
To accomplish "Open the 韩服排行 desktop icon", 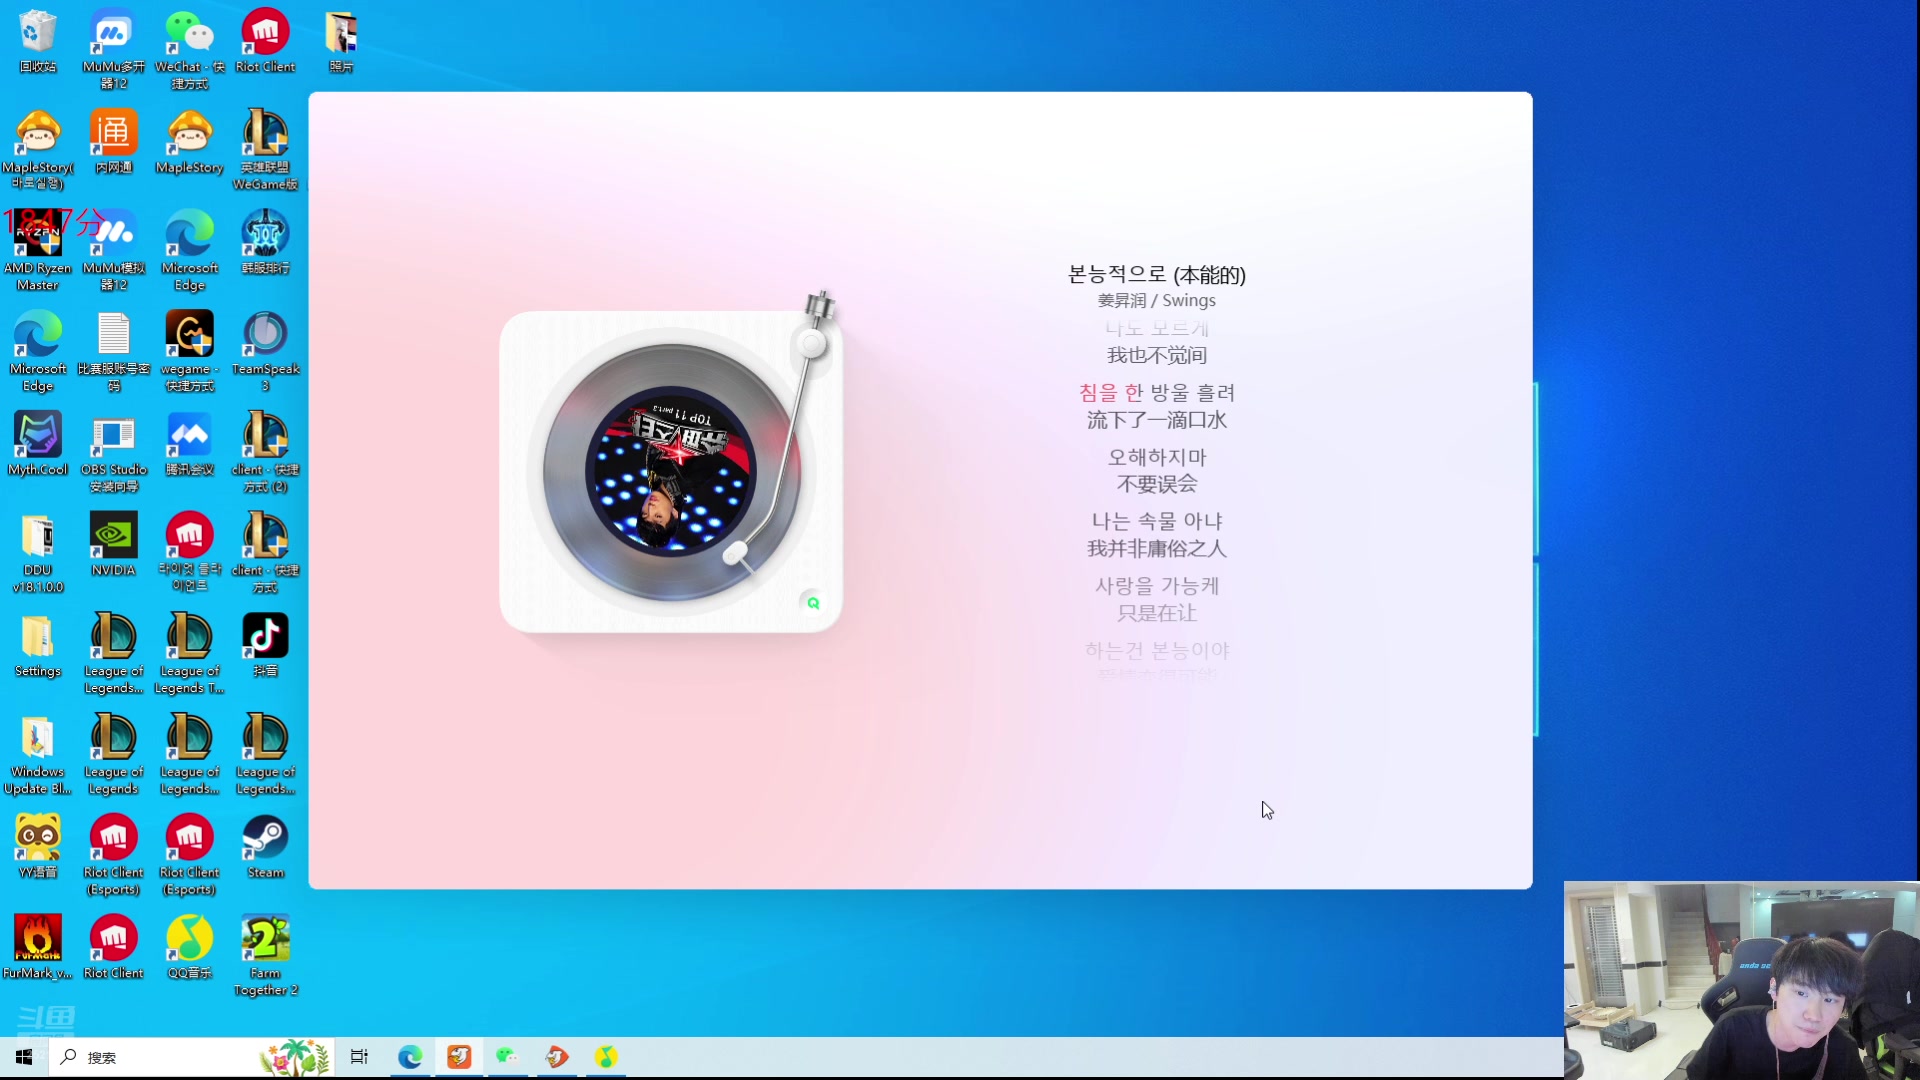I will point(265,243).
